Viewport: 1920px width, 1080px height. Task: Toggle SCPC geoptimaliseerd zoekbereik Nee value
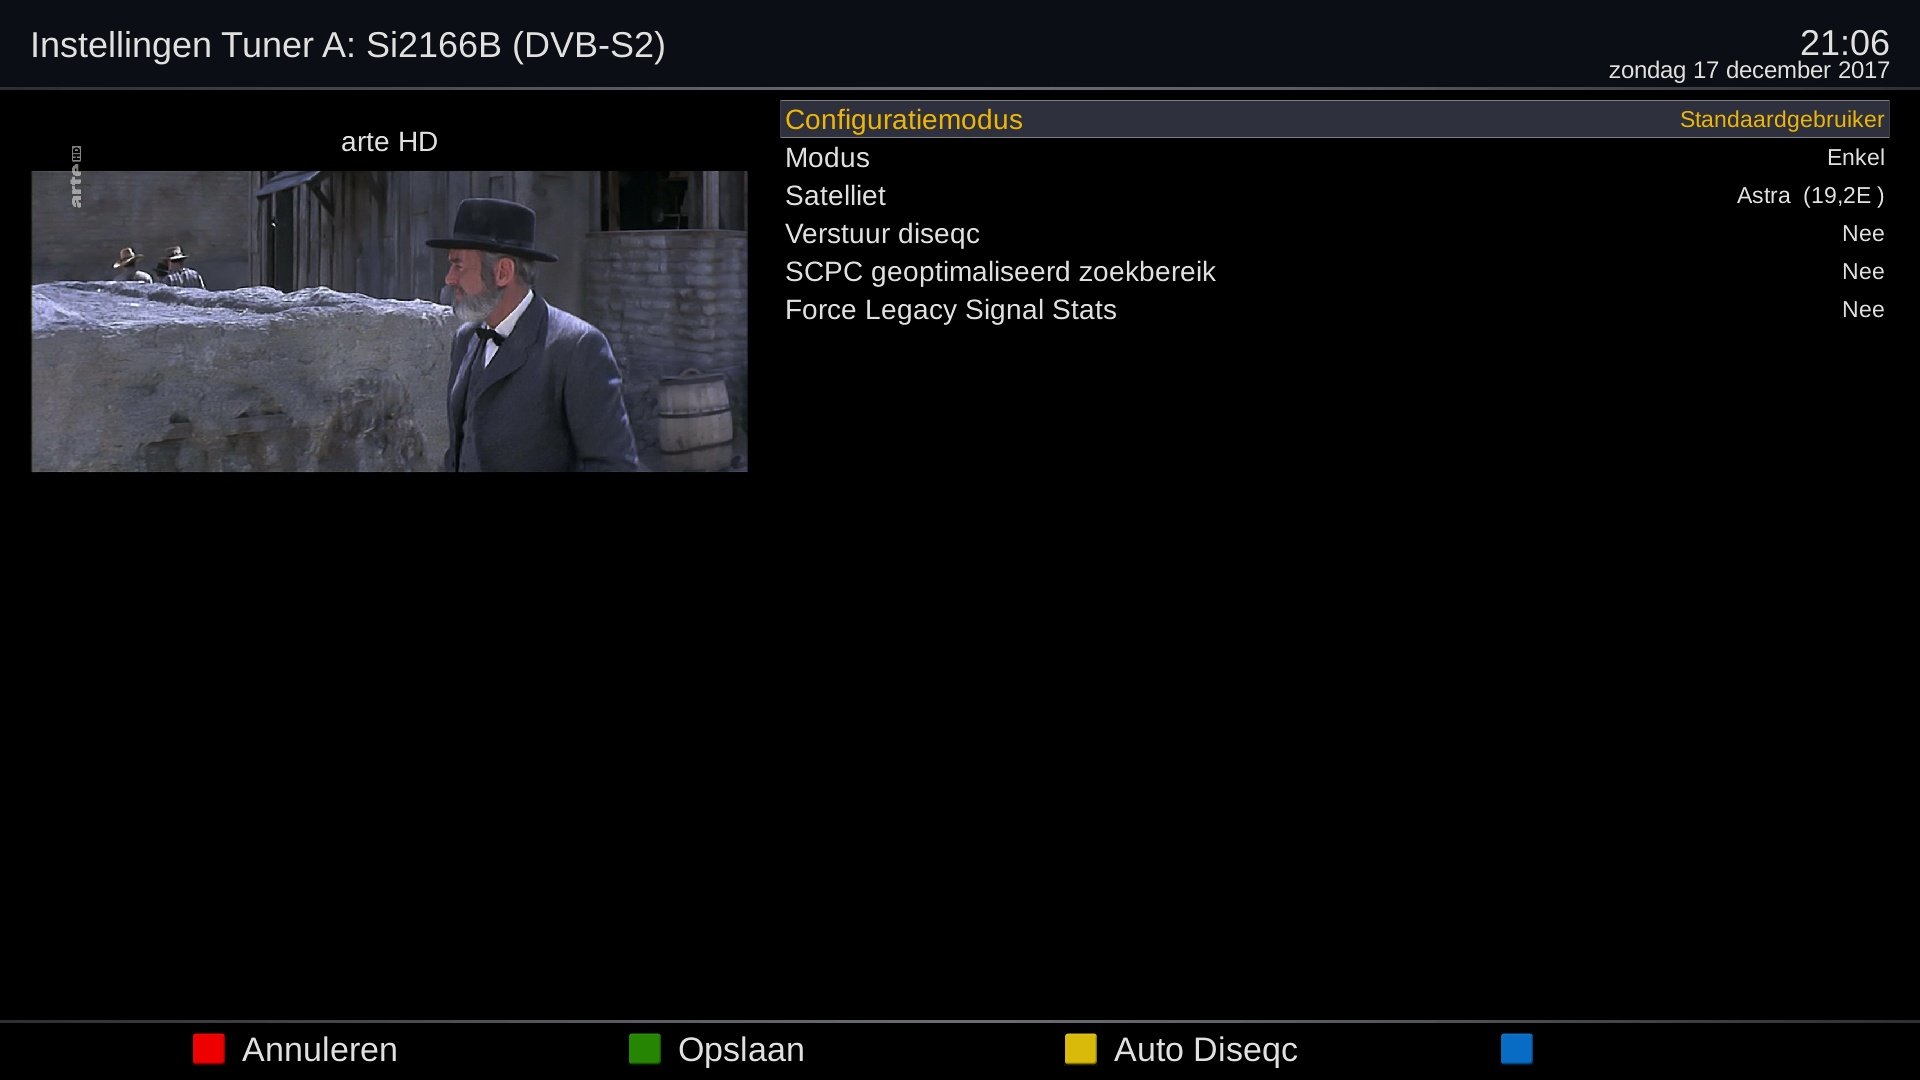point(1862,271)
